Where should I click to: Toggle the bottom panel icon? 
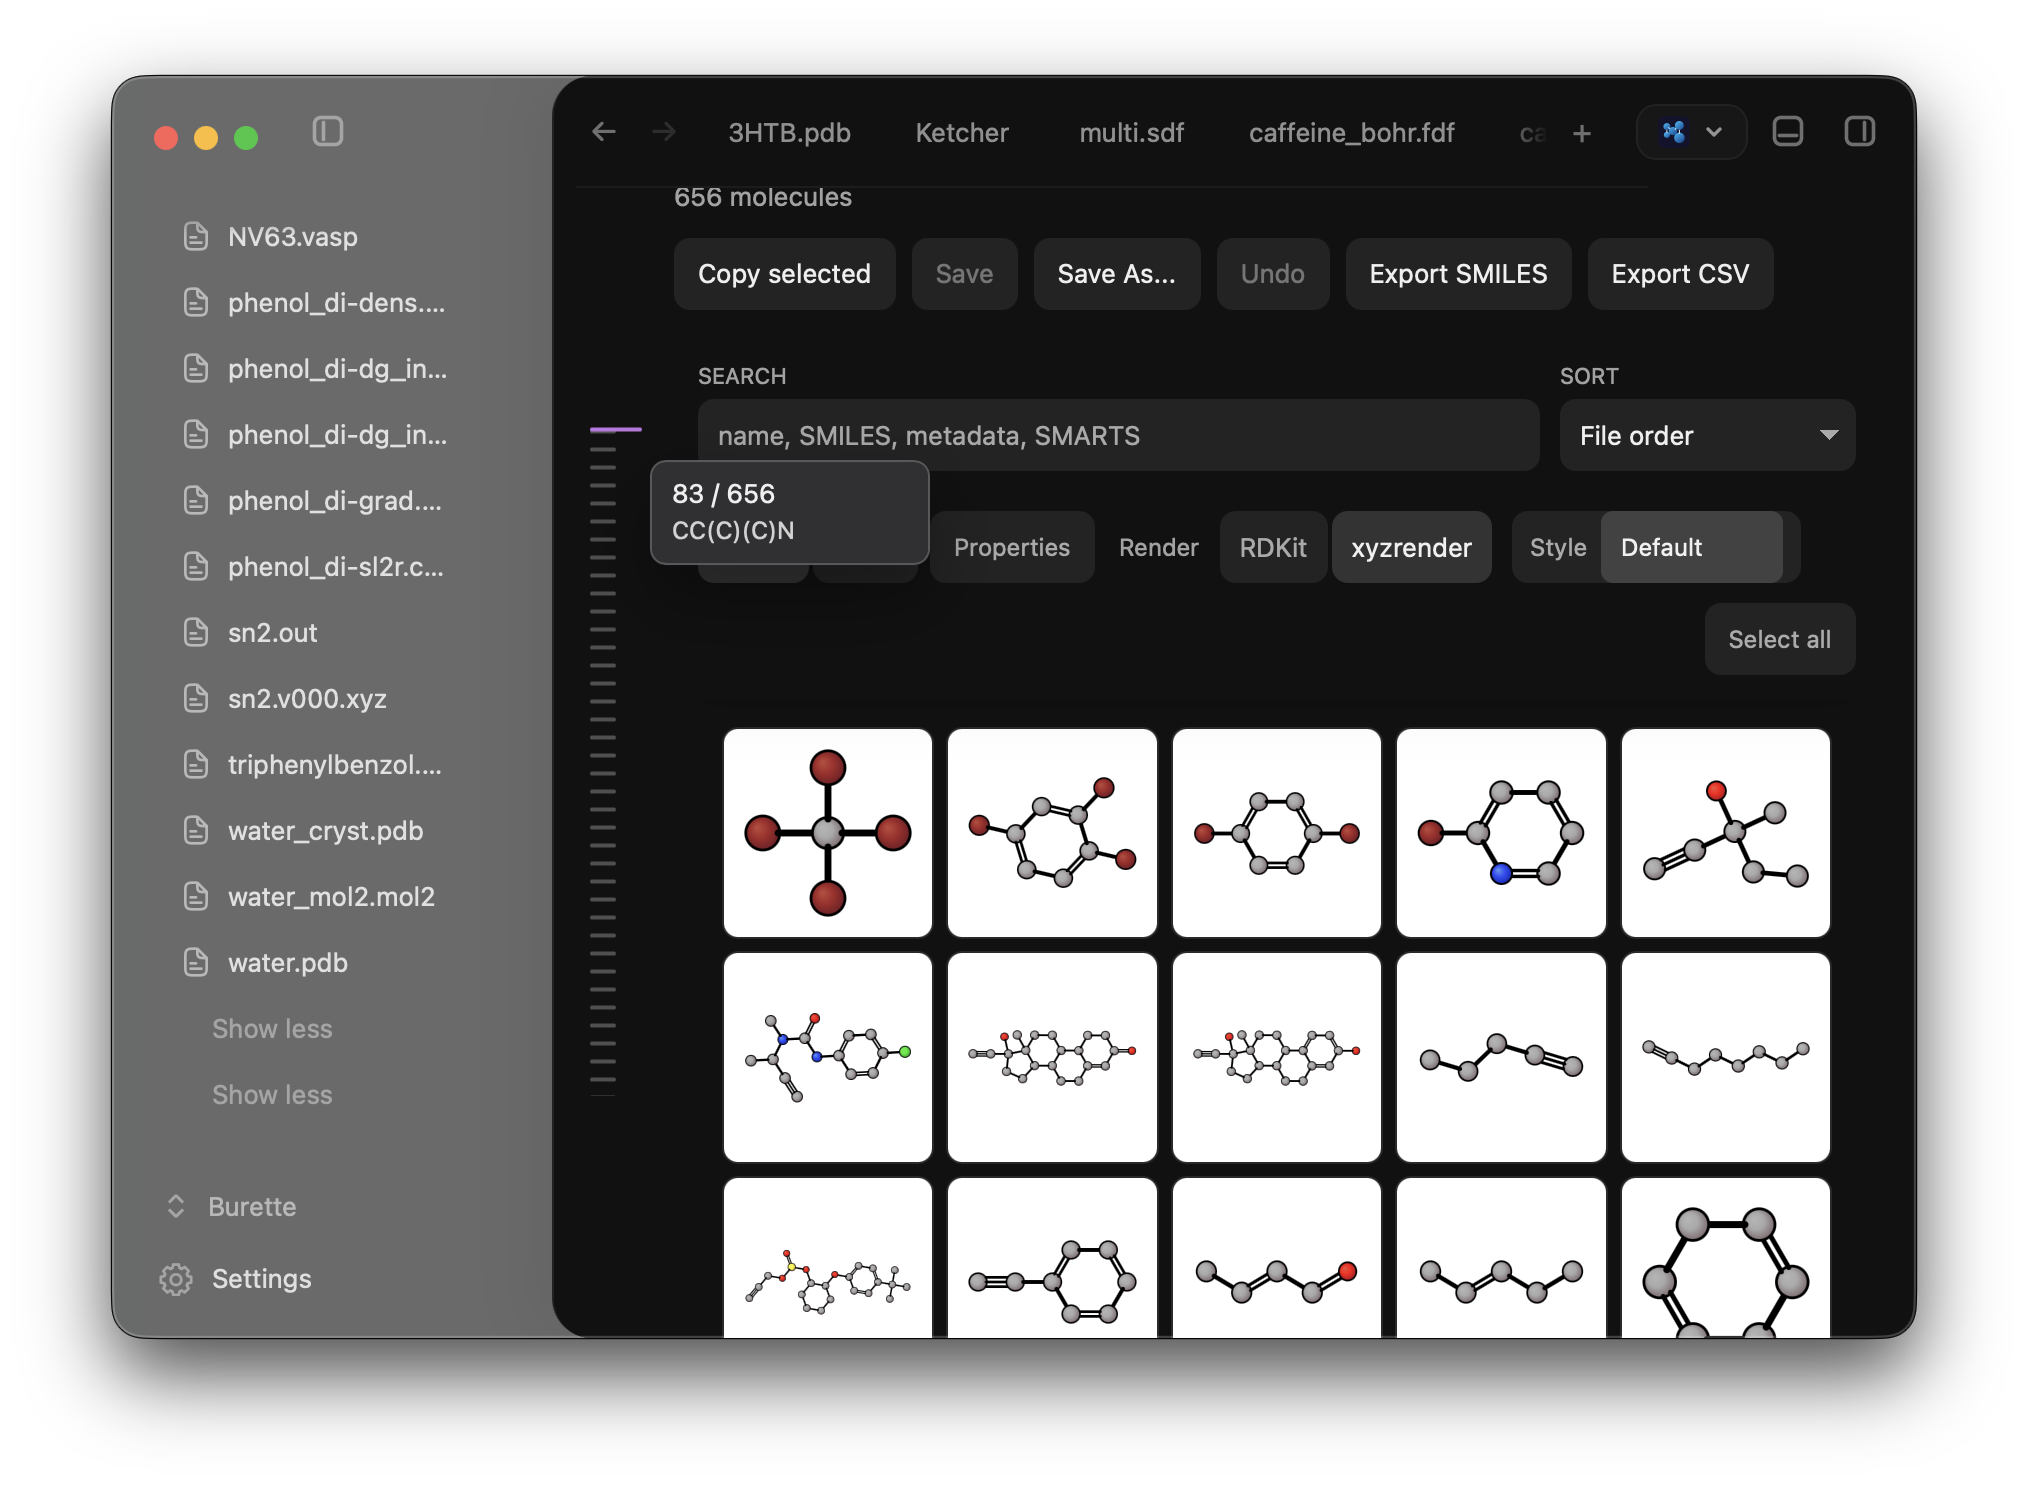click(1788, 132)
